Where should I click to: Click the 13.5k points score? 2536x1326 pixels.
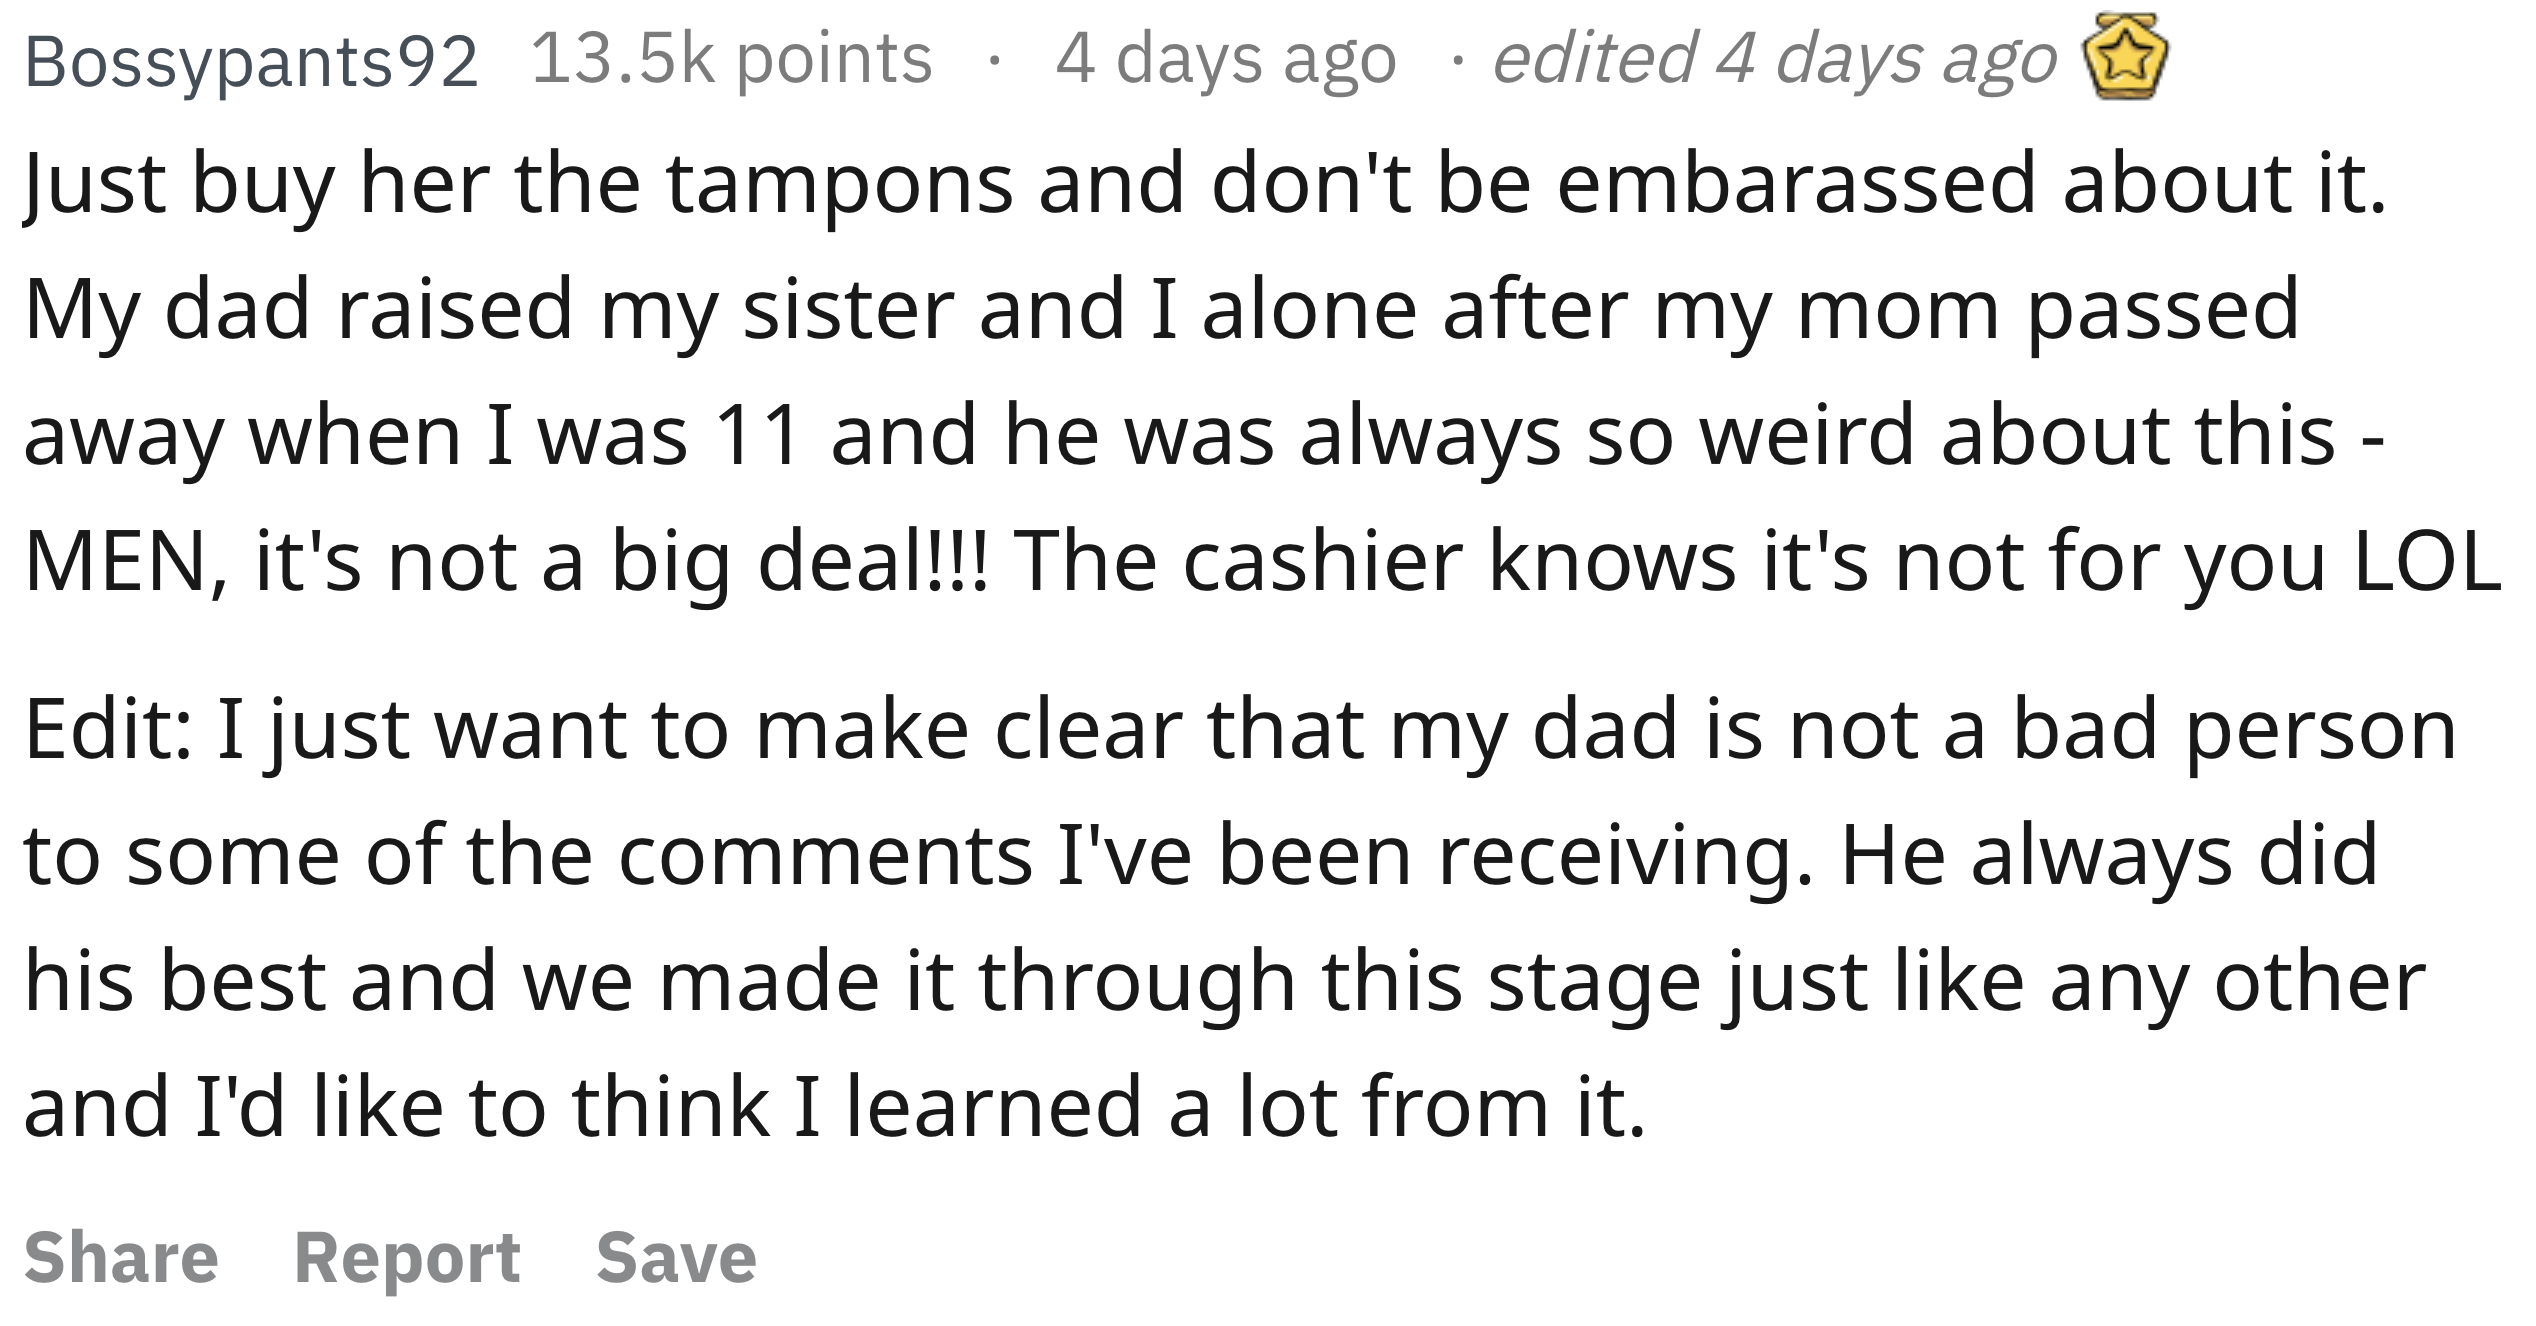tap(732, 58)
